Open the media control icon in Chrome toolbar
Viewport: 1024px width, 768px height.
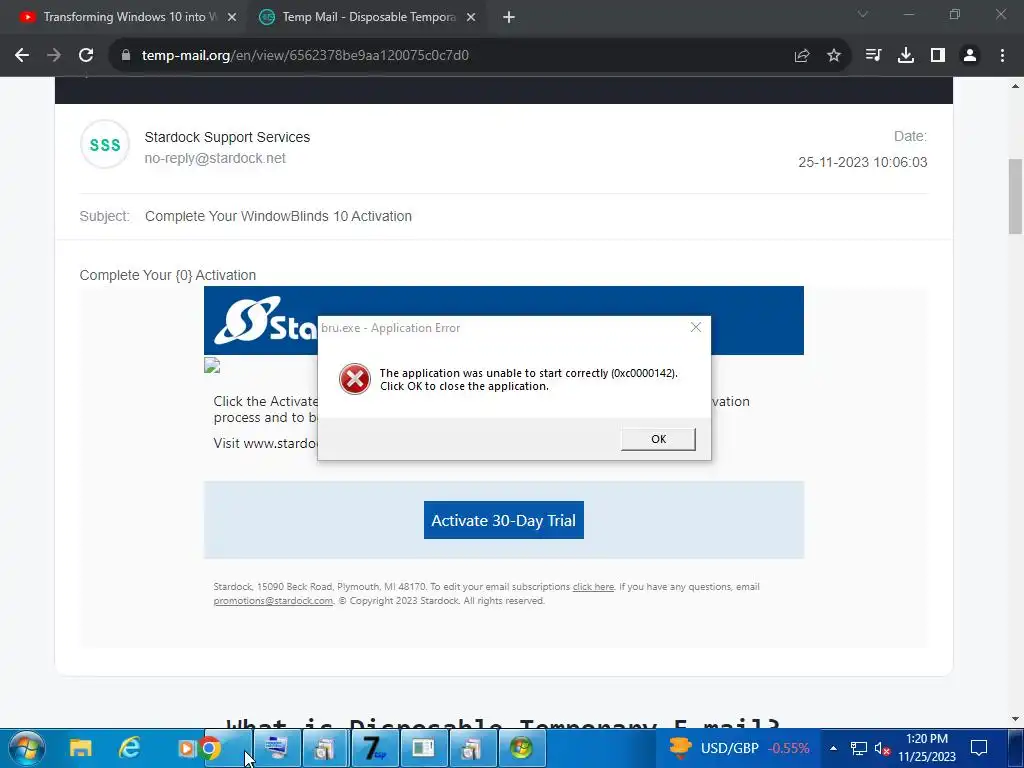click(873, 56)
